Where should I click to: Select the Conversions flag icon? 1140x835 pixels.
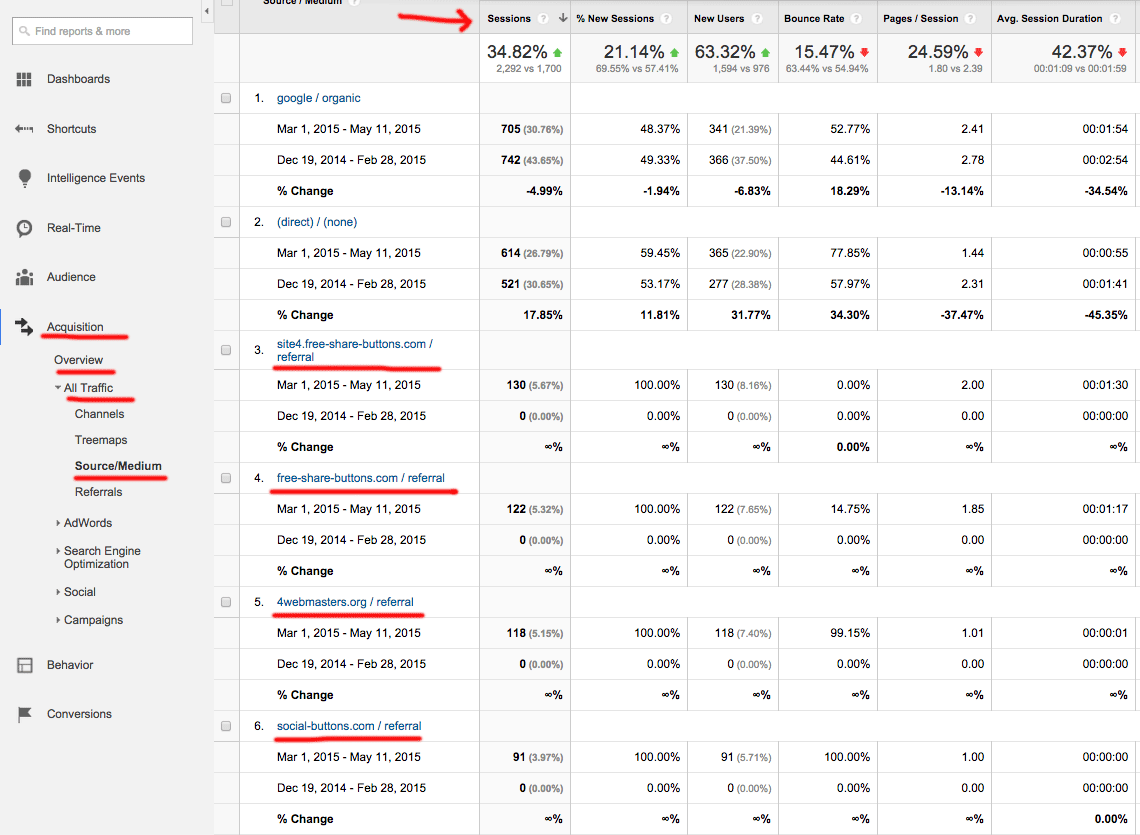[x=25, y=714]
